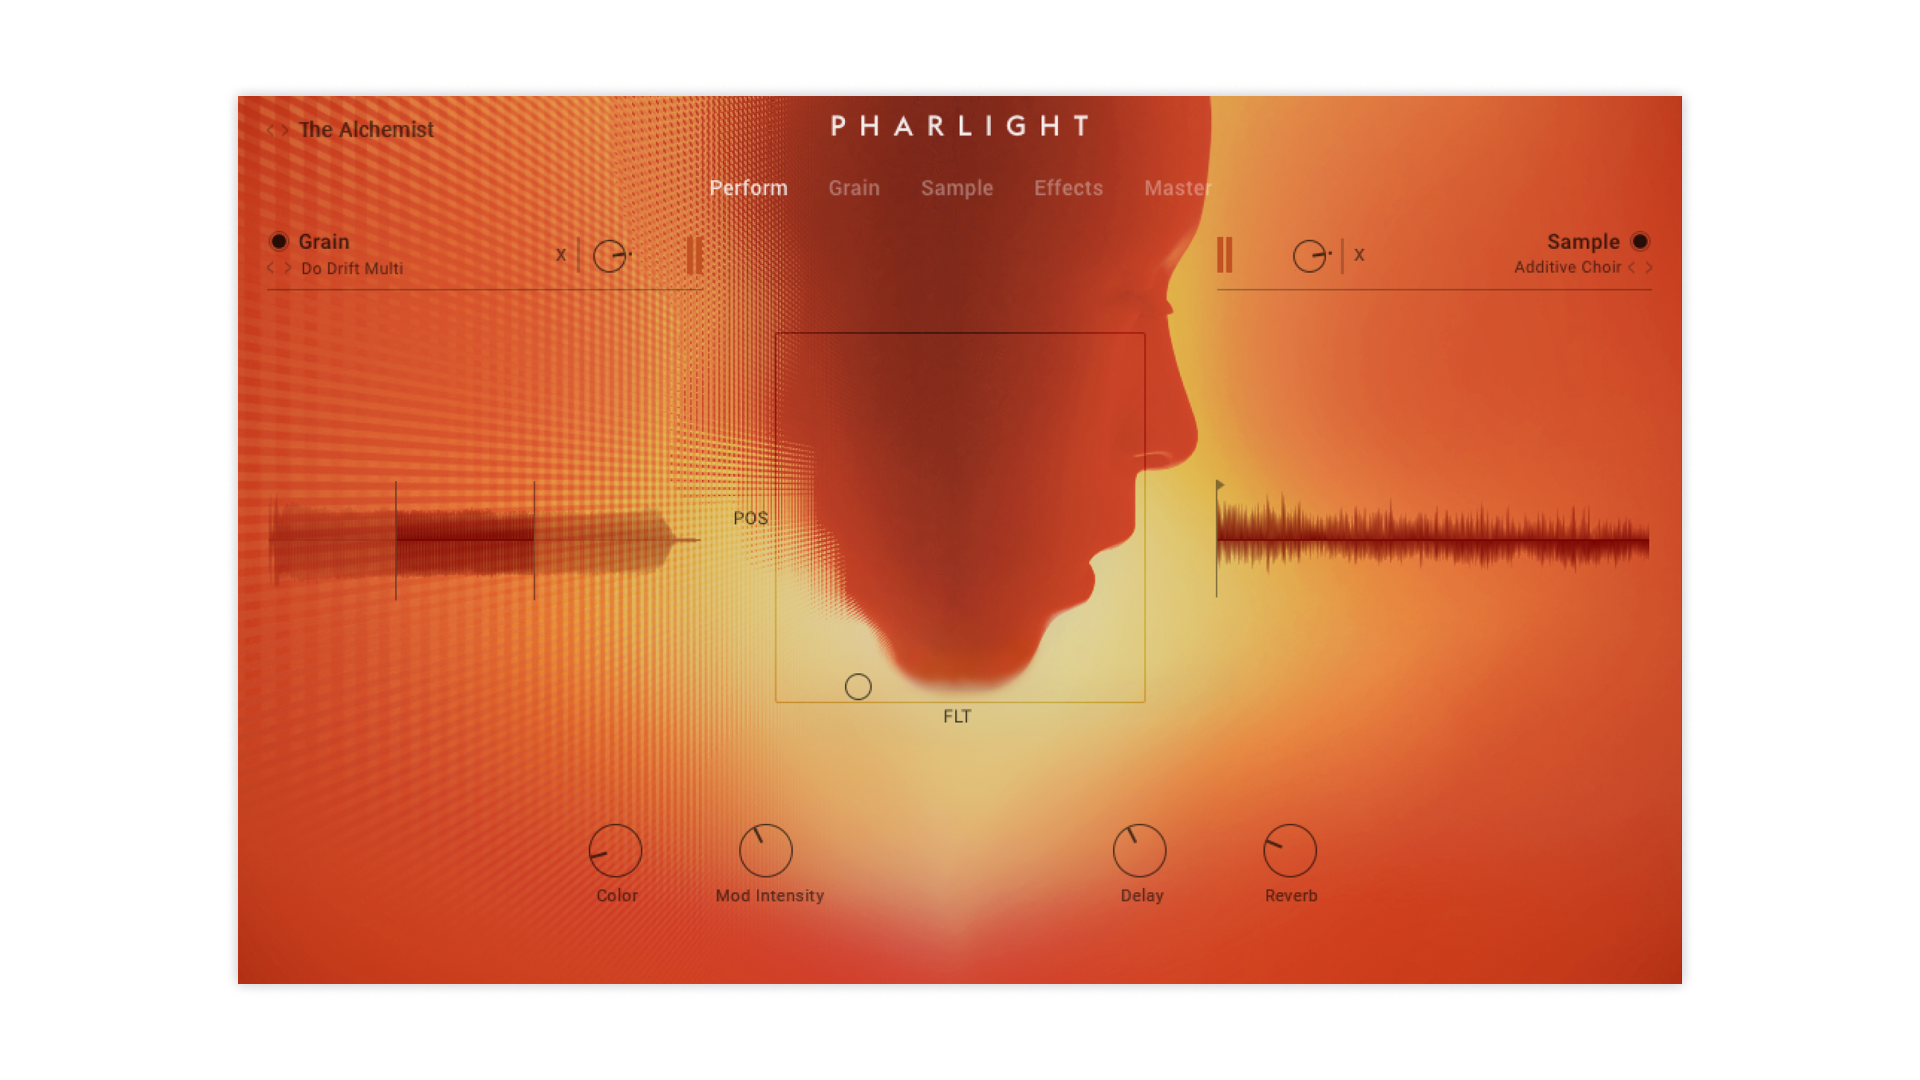Click the Sample tab label

[957, 188]
